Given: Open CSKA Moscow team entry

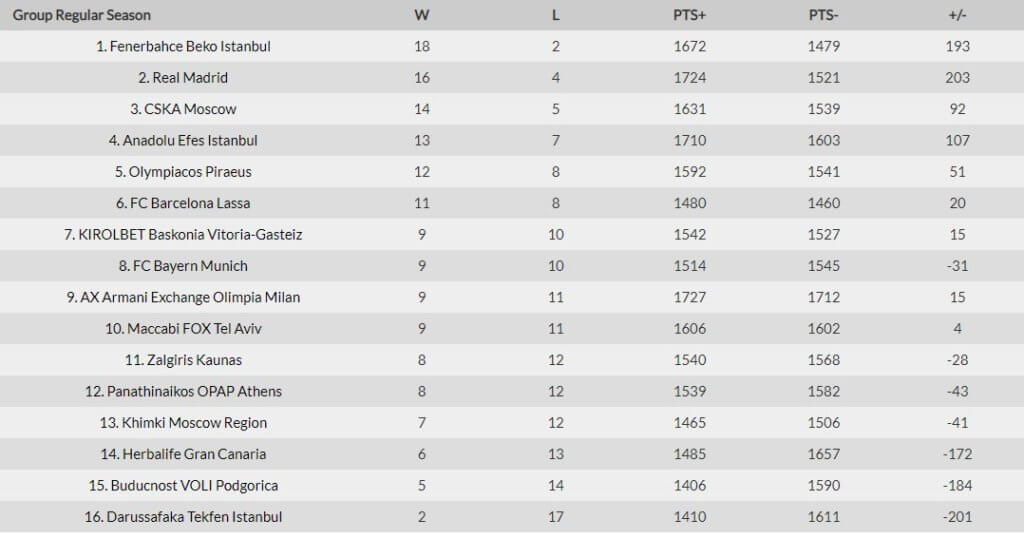Looking at the screenshot, I should click(x=183, y=109).
